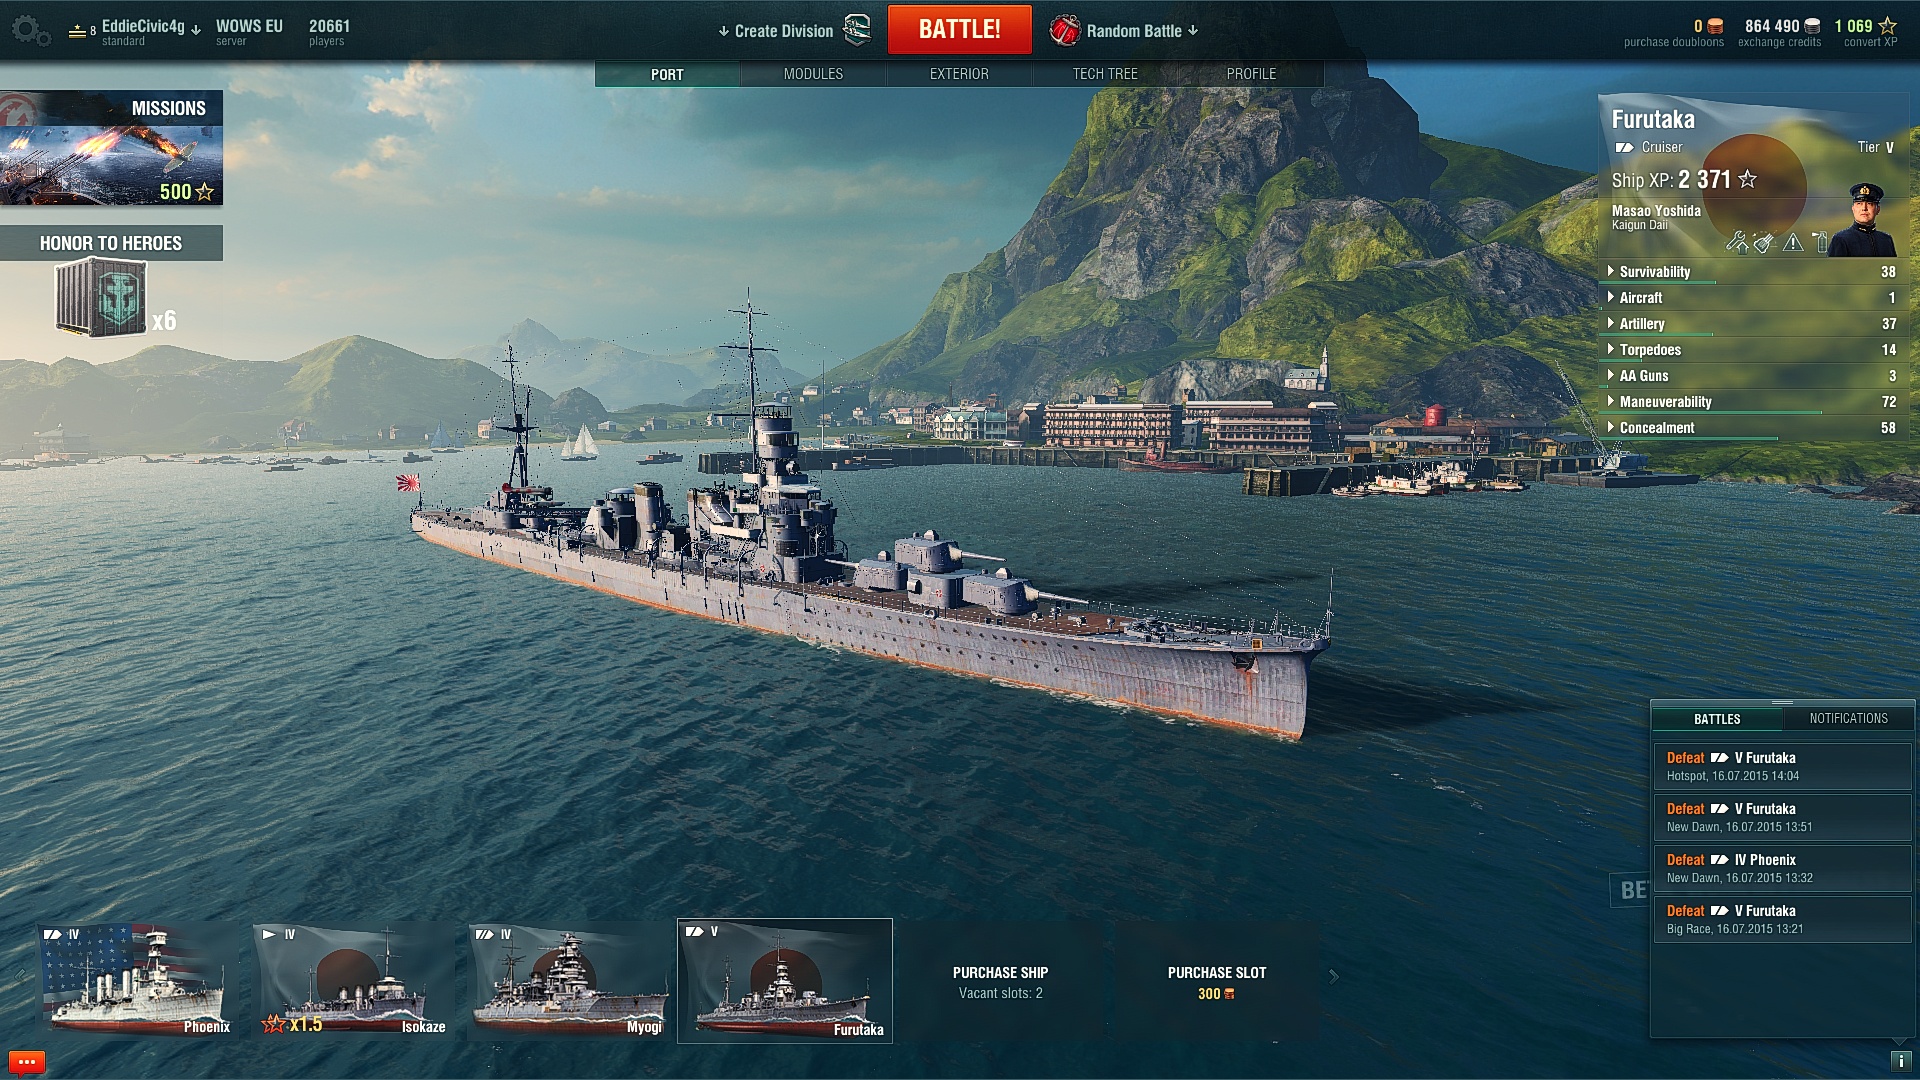This screenshot has height=1080, width=1920.
Task: Select the Myogi ship thumbnail
Action: (569, 981)
